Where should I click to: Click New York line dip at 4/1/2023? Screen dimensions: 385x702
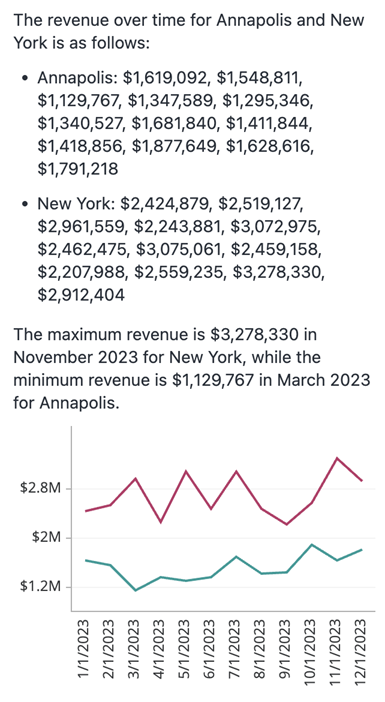[161, 522]
